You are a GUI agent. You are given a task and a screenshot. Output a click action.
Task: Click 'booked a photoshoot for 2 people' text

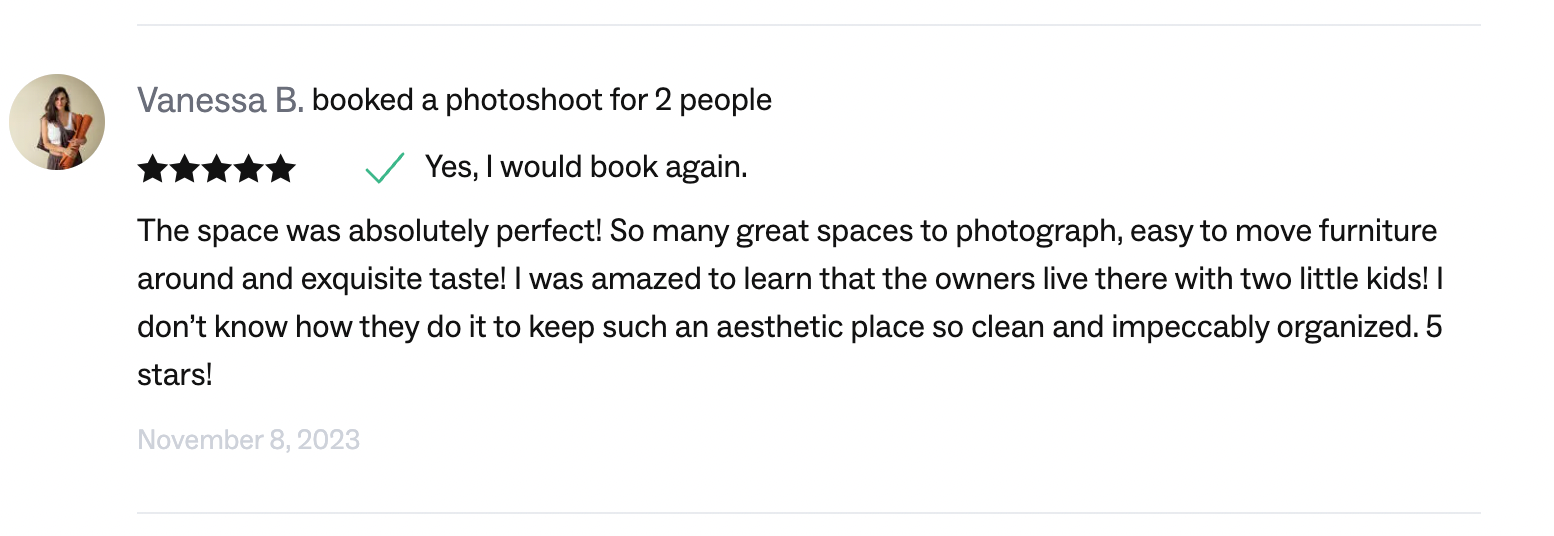click(x=542, y=100)
